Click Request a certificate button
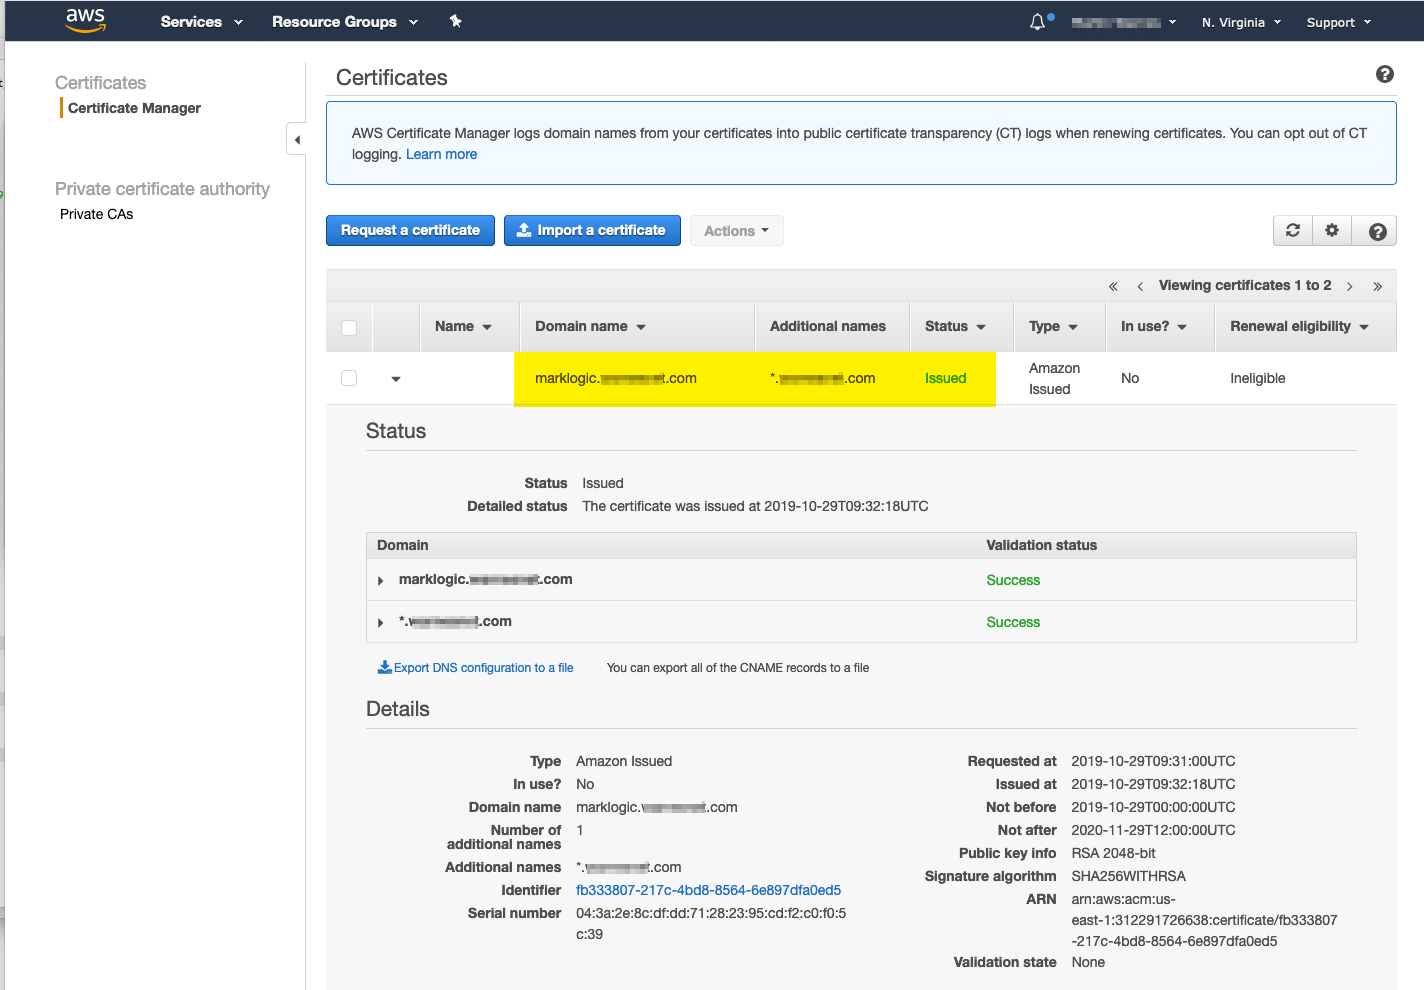Screen dimensions: 1424x990 pyautogui.click(x=410, y=230)
